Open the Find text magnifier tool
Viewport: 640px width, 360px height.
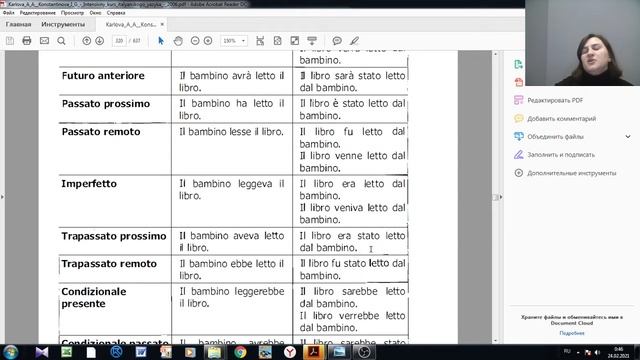(x=61, y=41)
